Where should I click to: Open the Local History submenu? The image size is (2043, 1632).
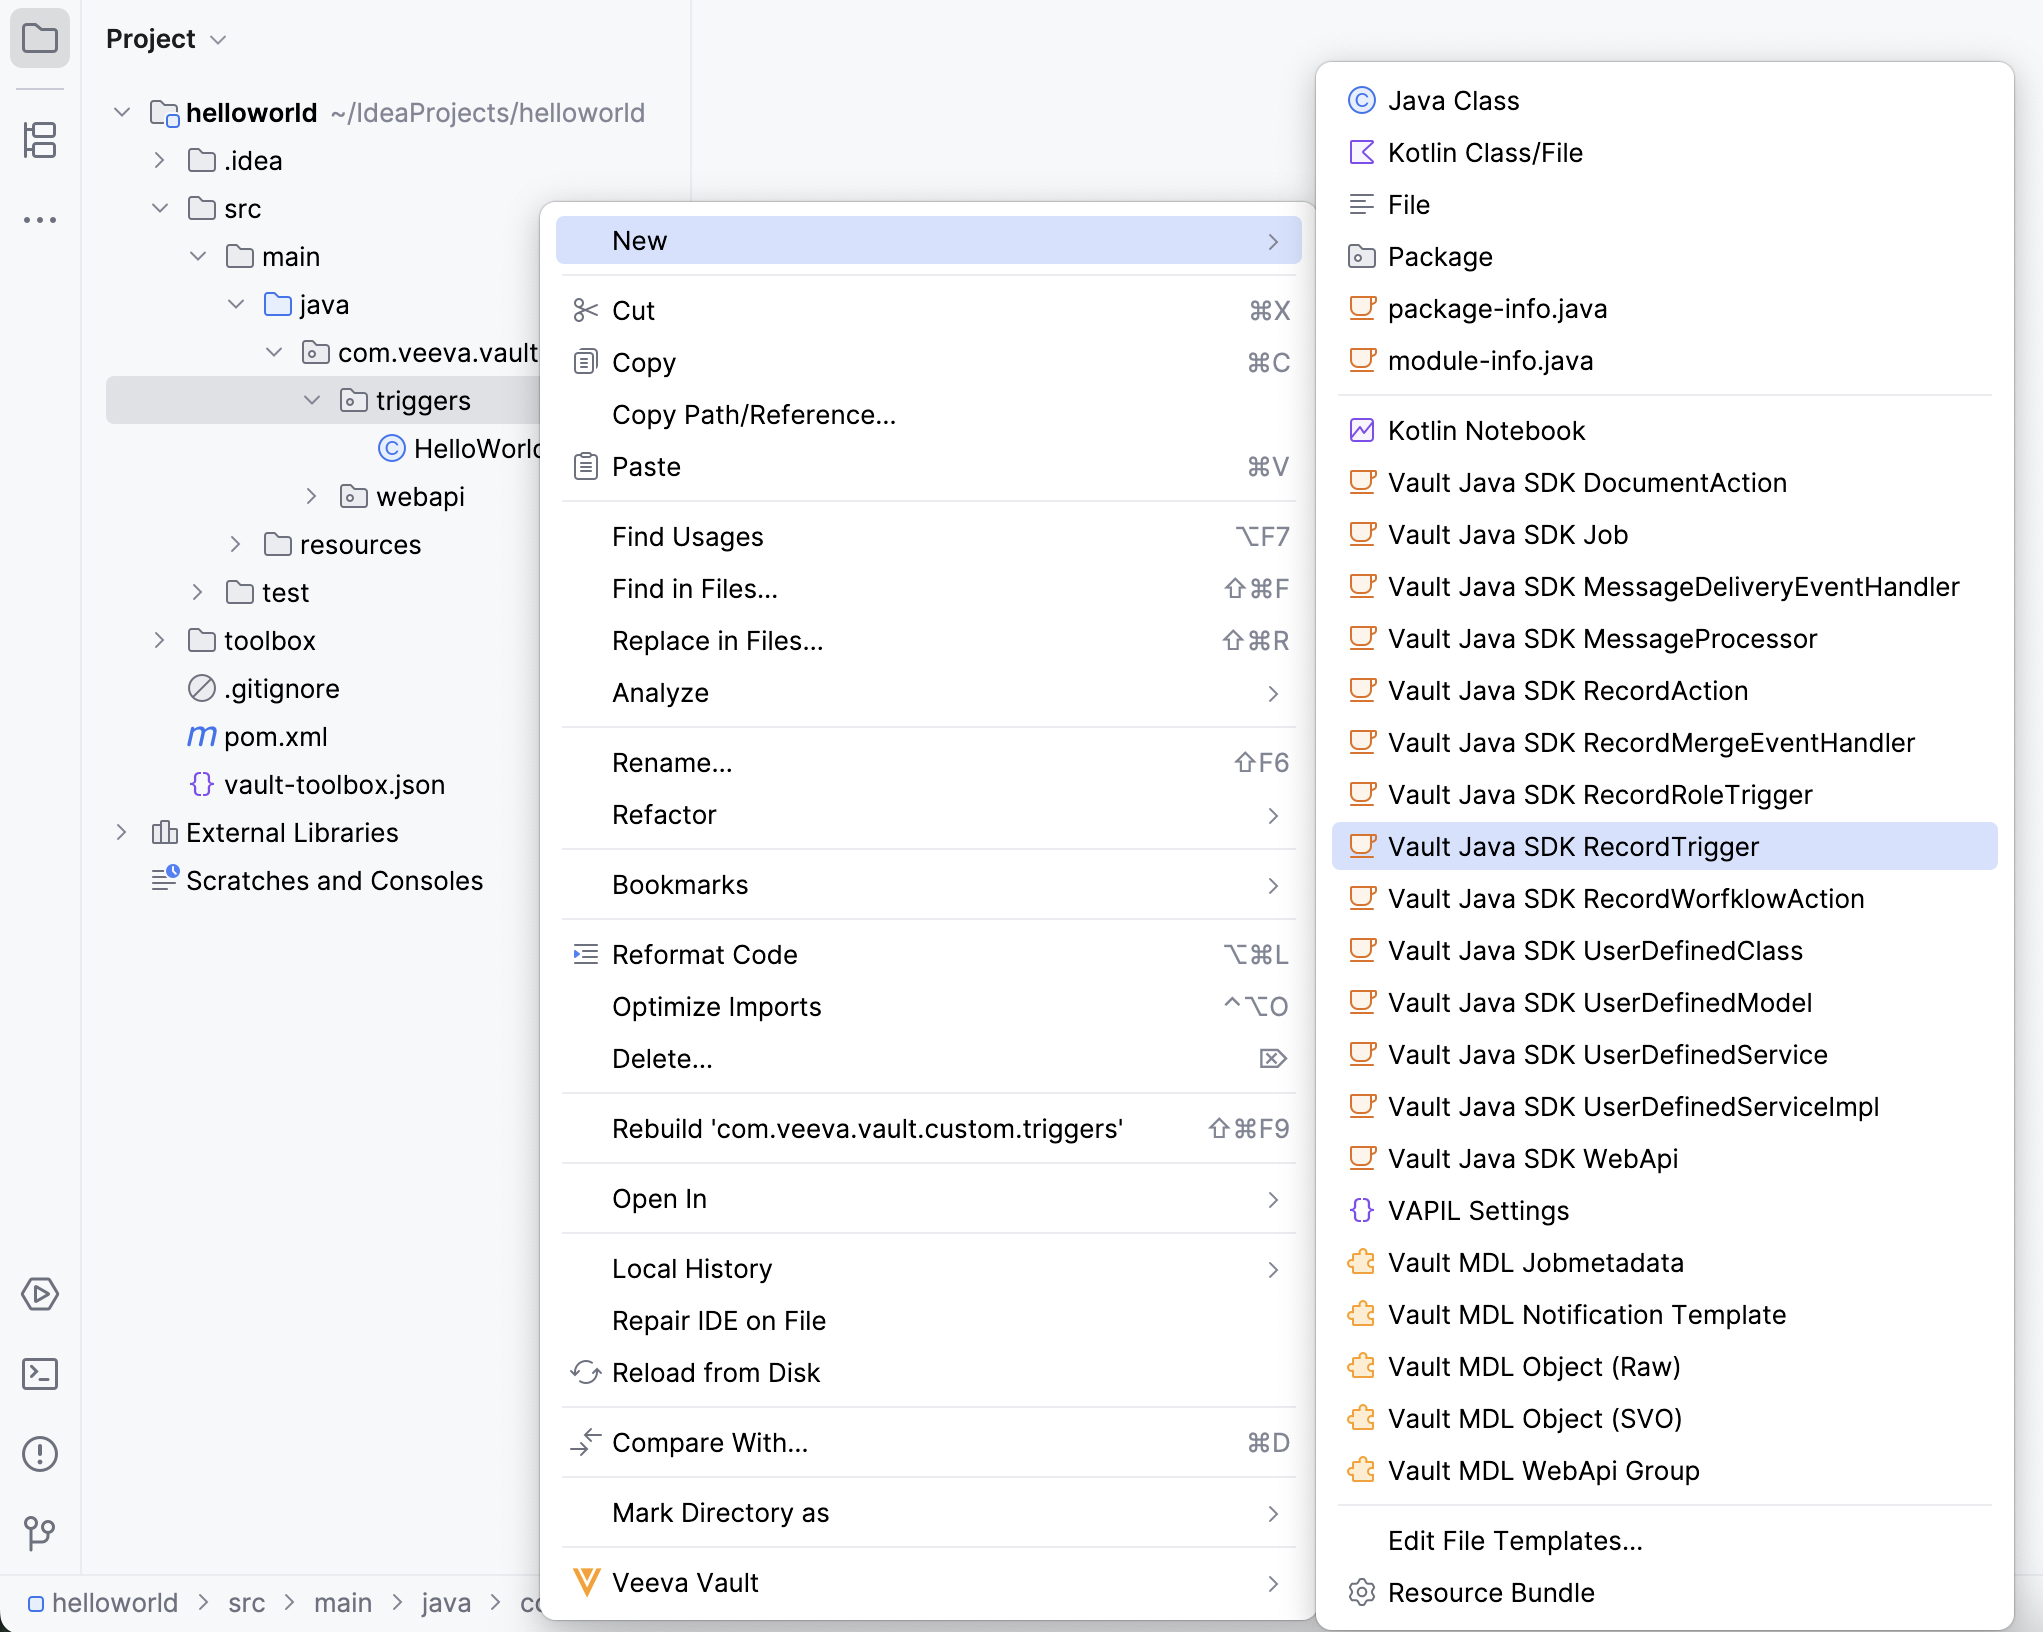(x=928, y=1269)
